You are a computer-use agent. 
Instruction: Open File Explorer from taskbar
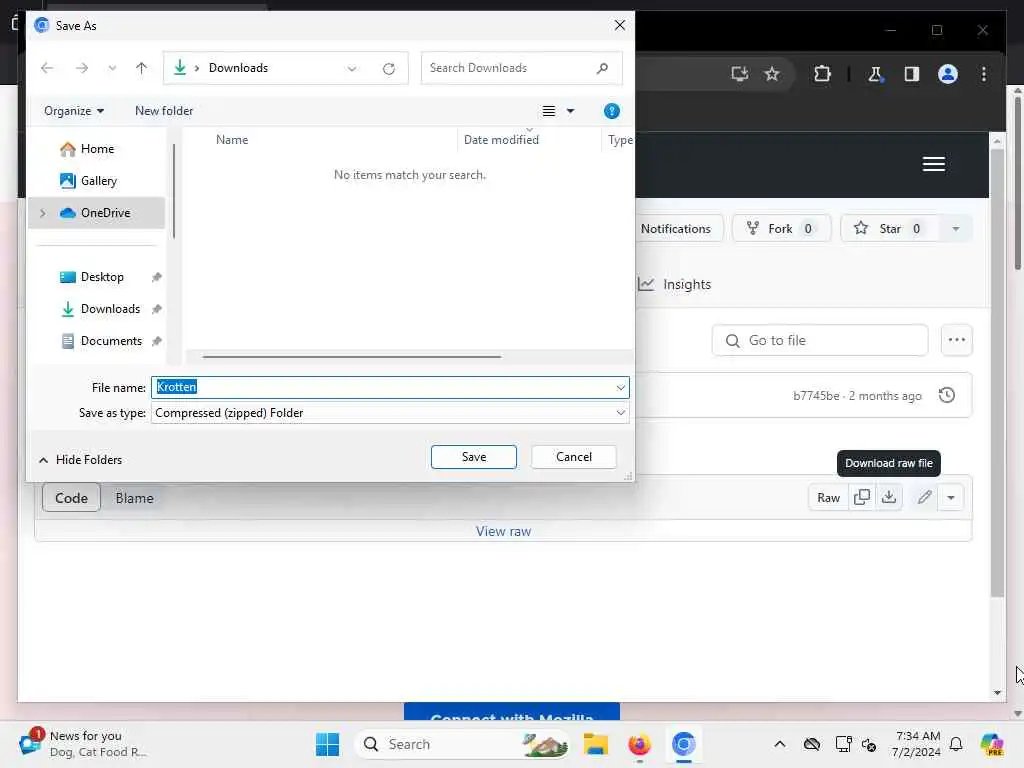596,744
